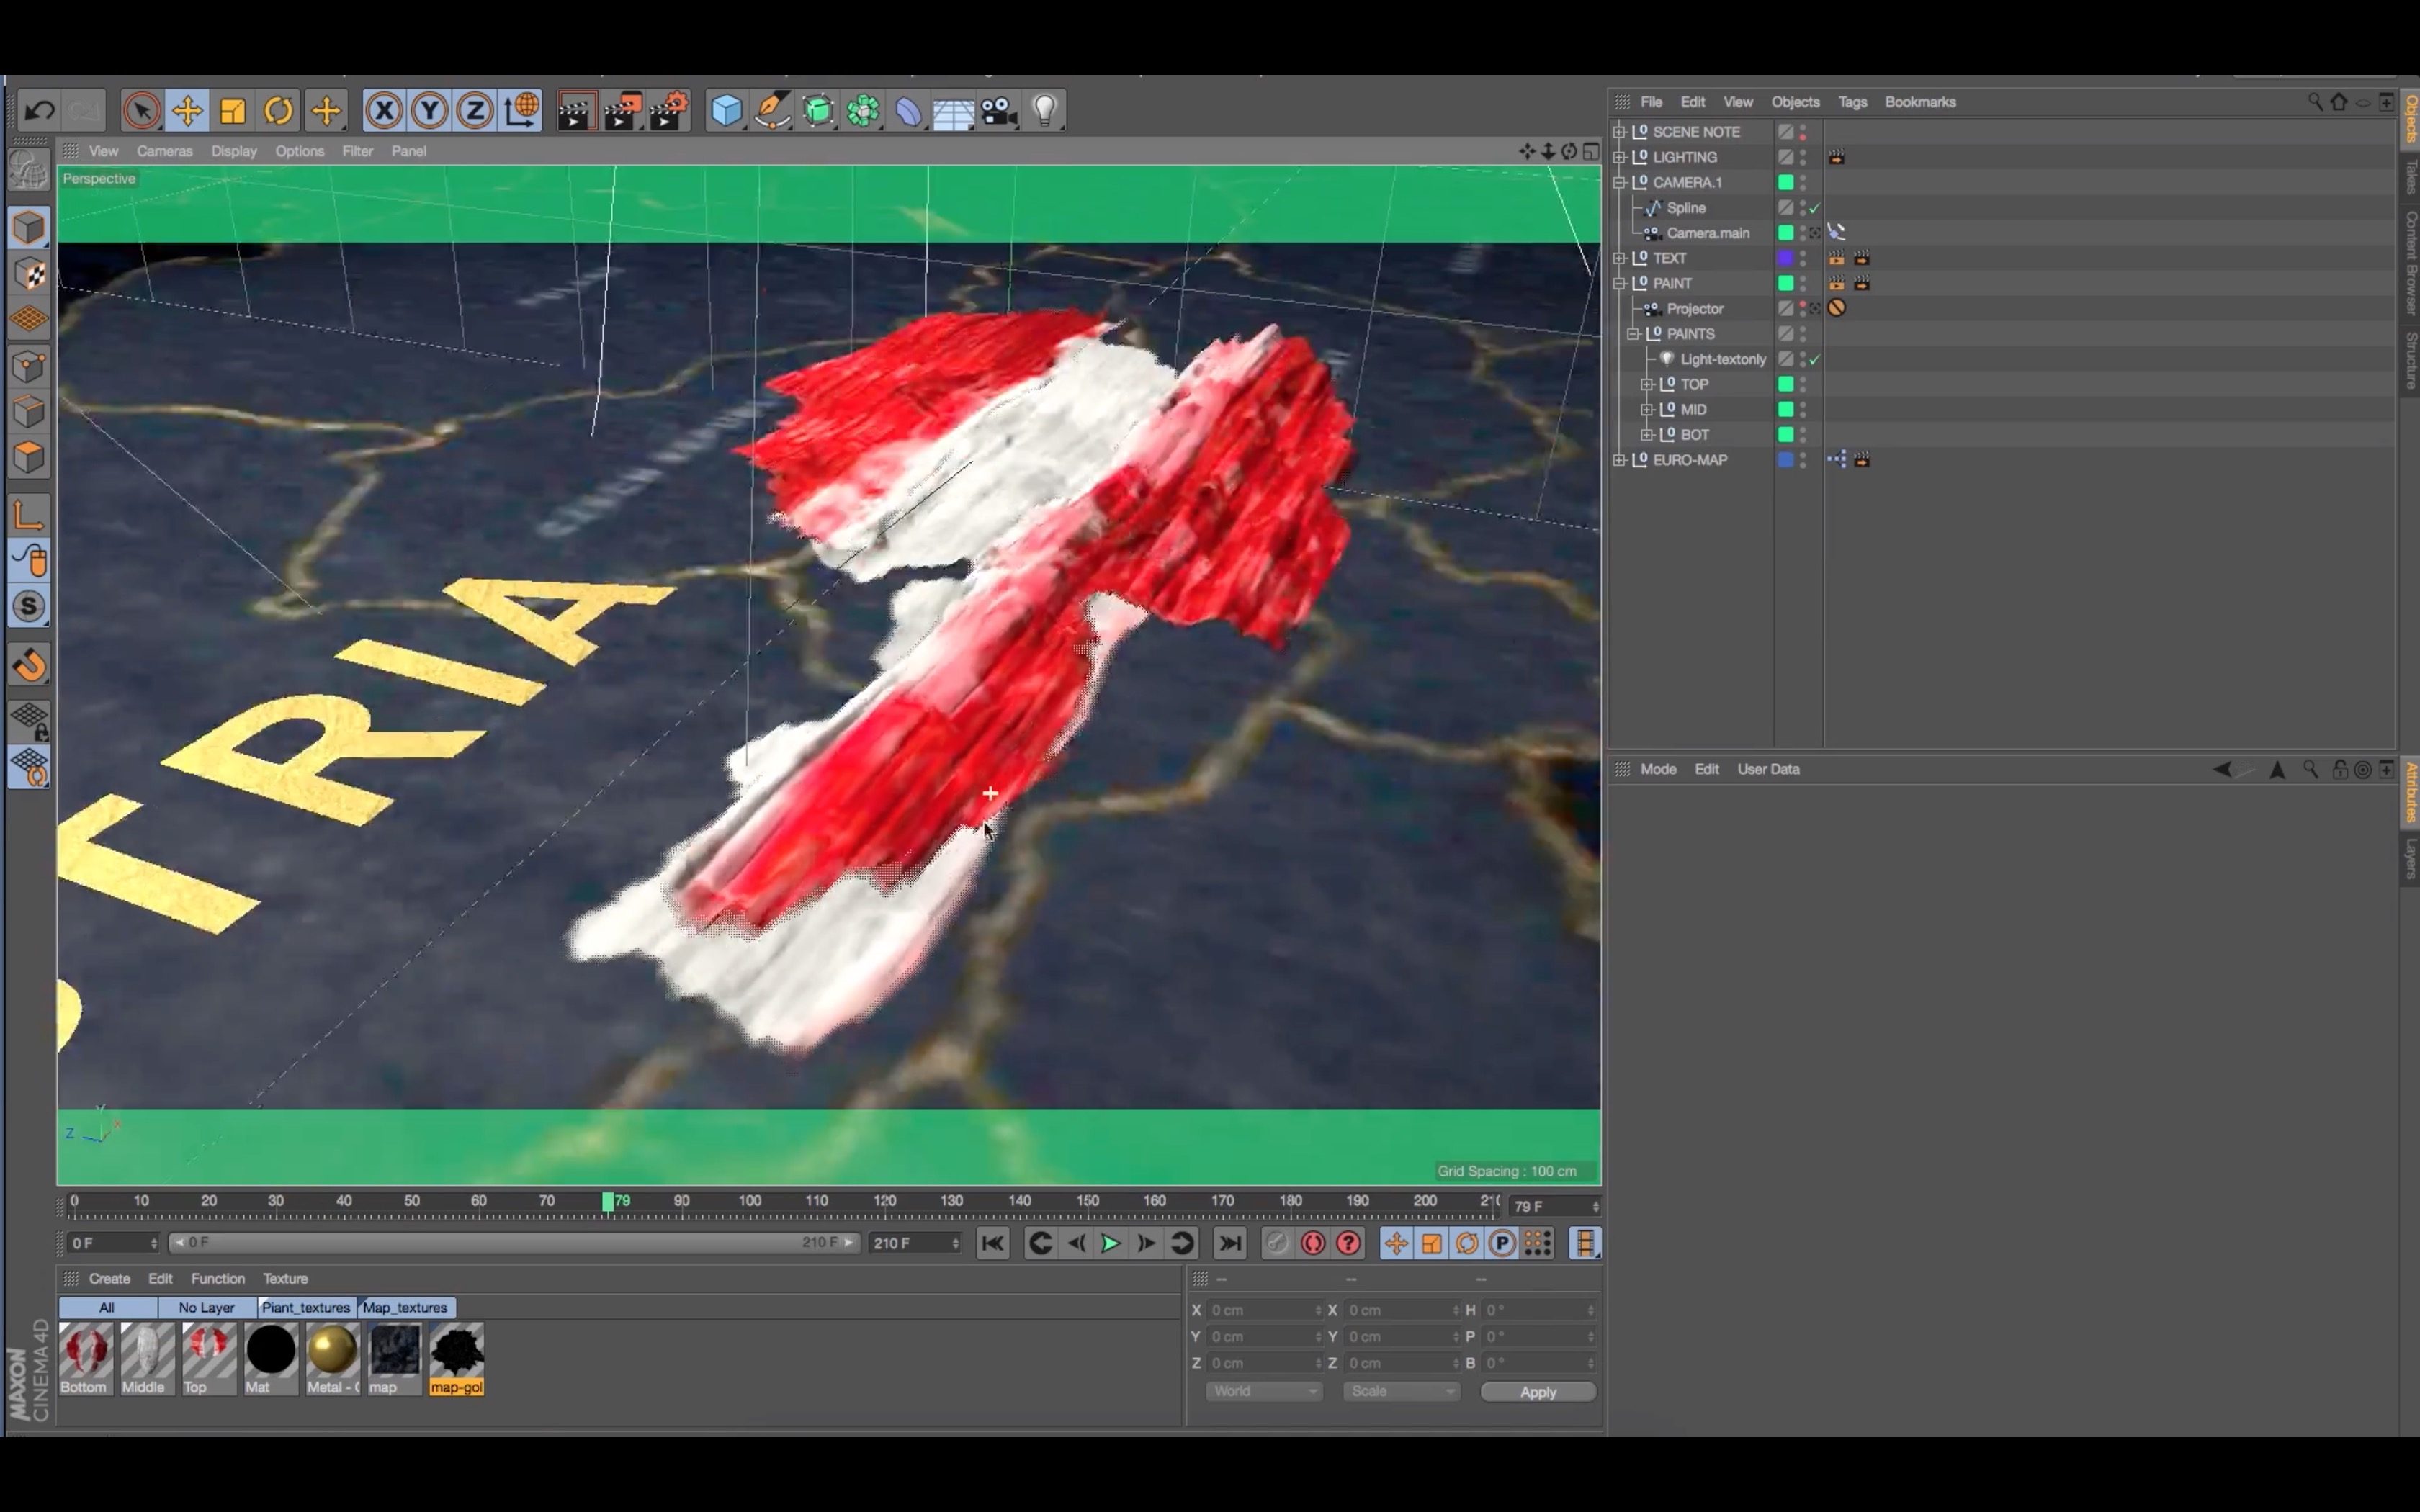Expand the TOP group
The image size is (2420, 1512).
pyautogui.click(x=1647, y=384)
